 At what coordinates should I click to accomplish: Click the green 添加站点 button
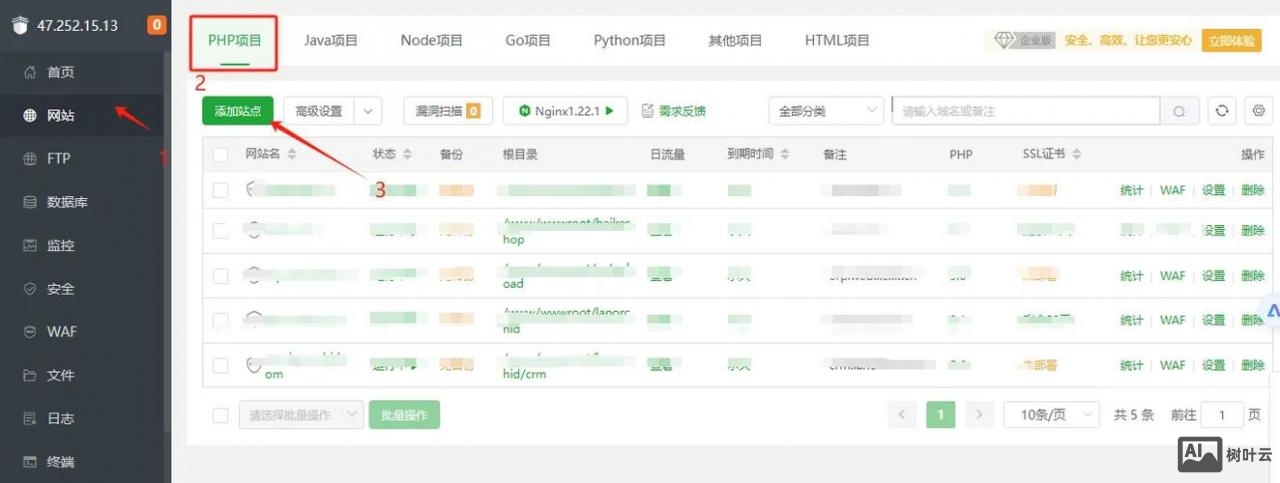tap(237, 111)
